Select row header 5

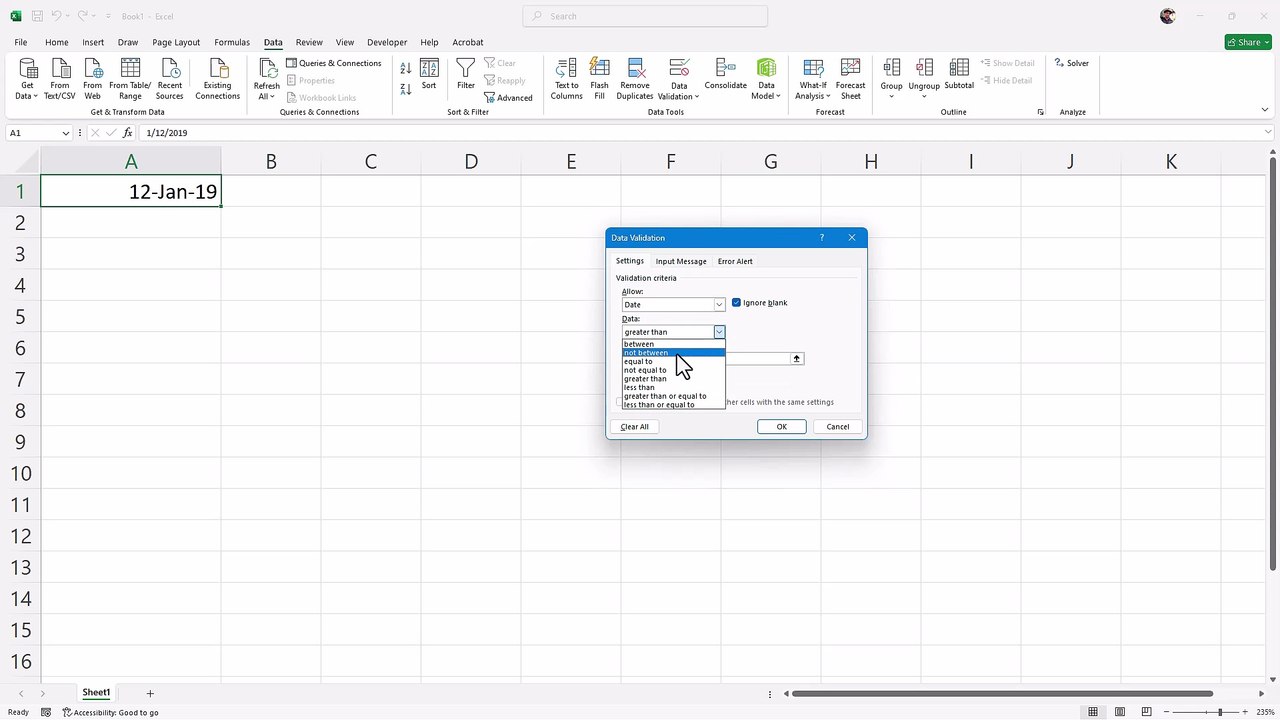[x=20, y=317]
